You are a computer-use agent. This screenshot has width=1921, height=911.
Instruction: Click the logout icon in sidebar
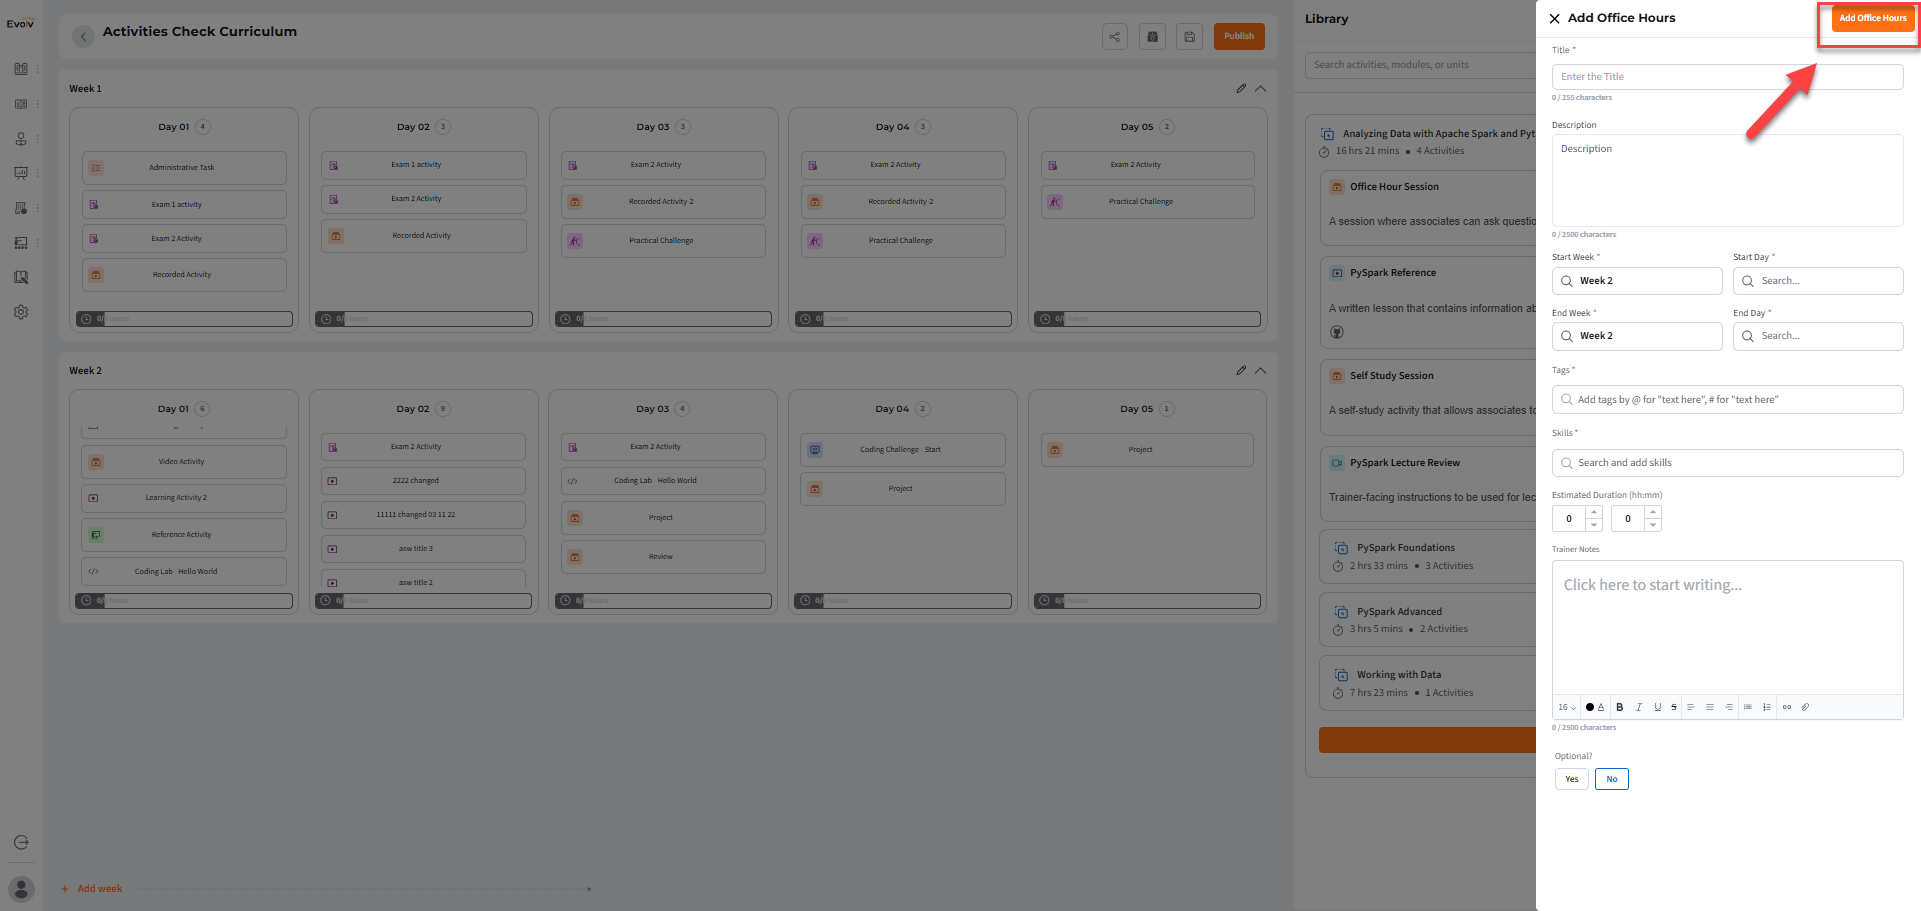[21, 843]
